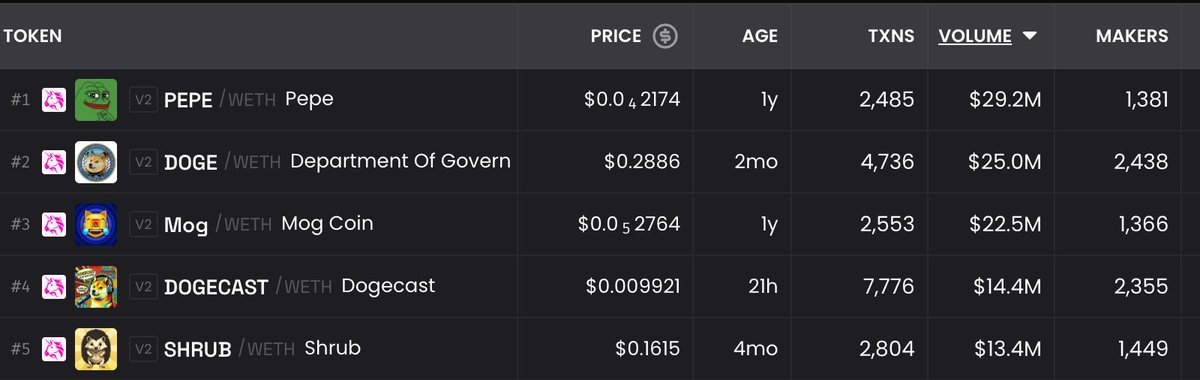1200x380 pixels.
Task: Sort by the PRICE column header
Action: click(x=616, y=36)
